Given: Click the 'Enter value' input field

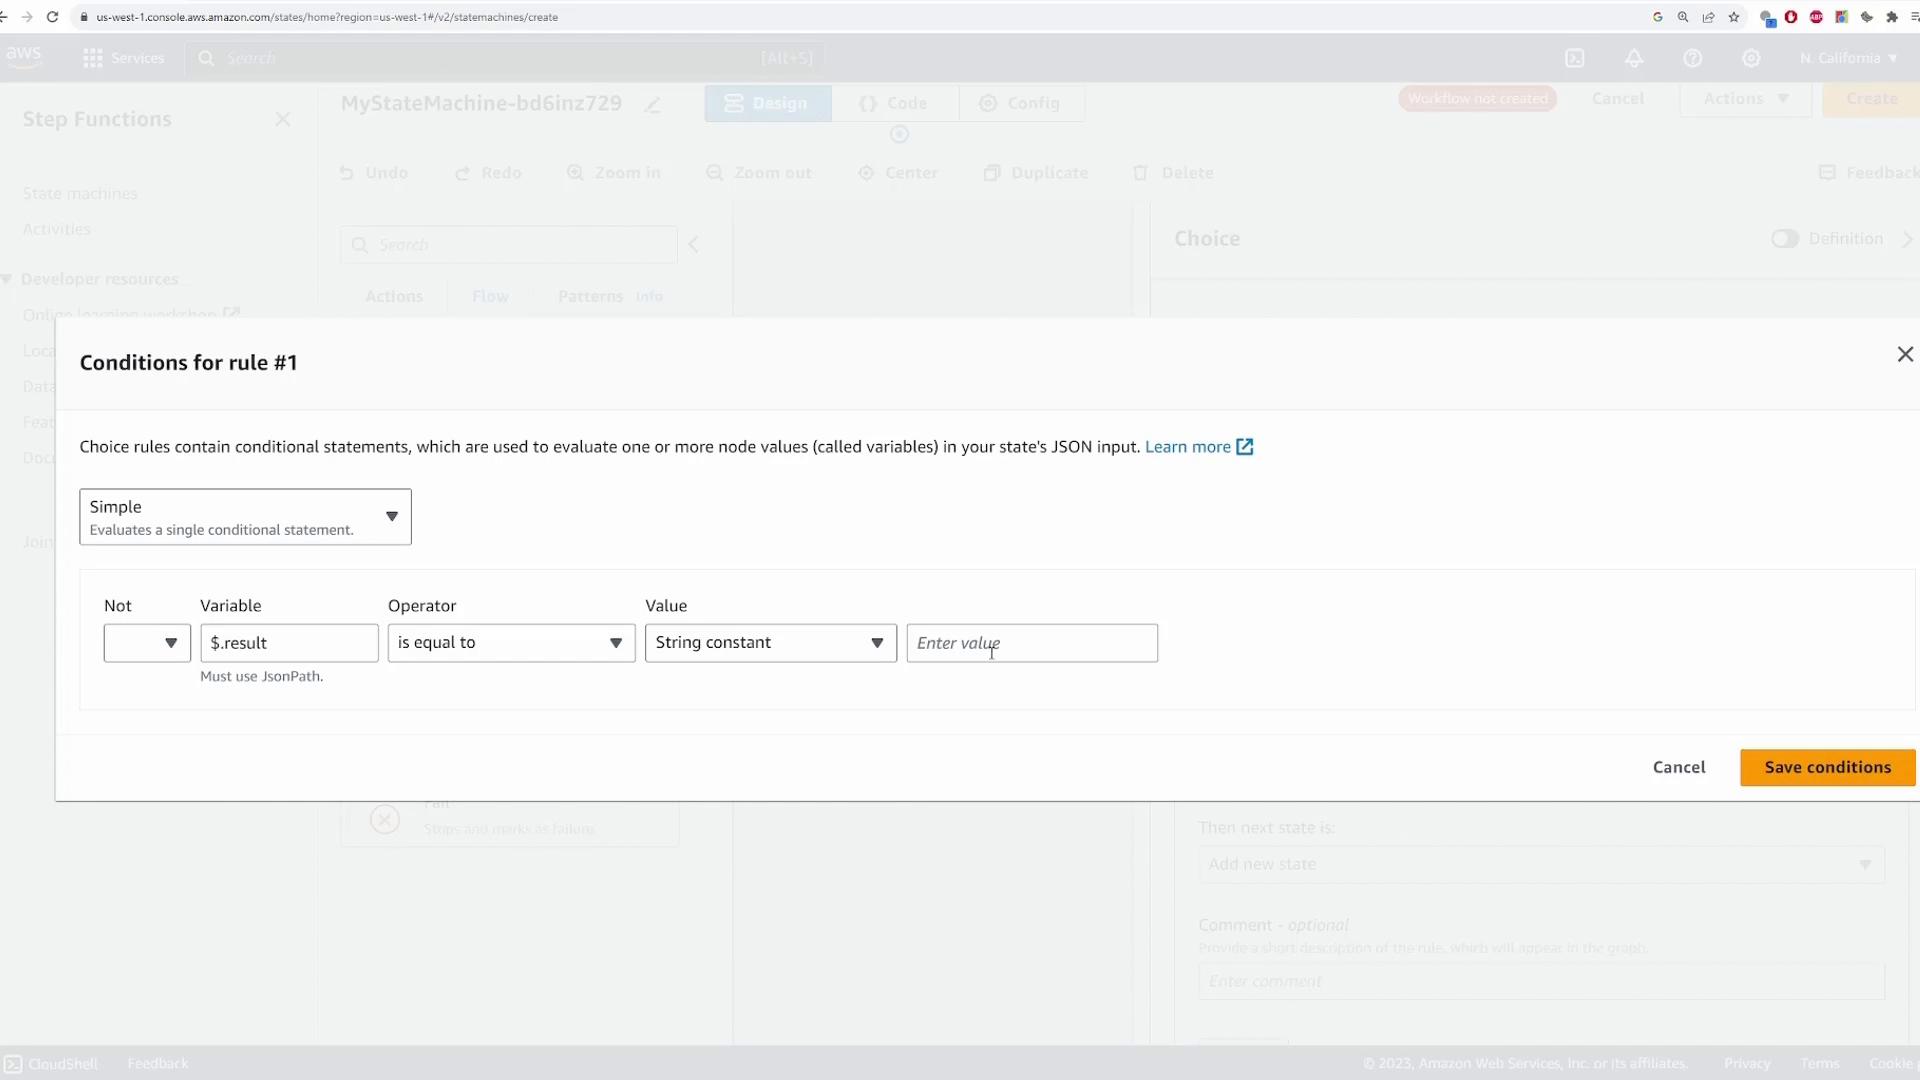Looking at the screenshot, I should [x=1032, y=643].
